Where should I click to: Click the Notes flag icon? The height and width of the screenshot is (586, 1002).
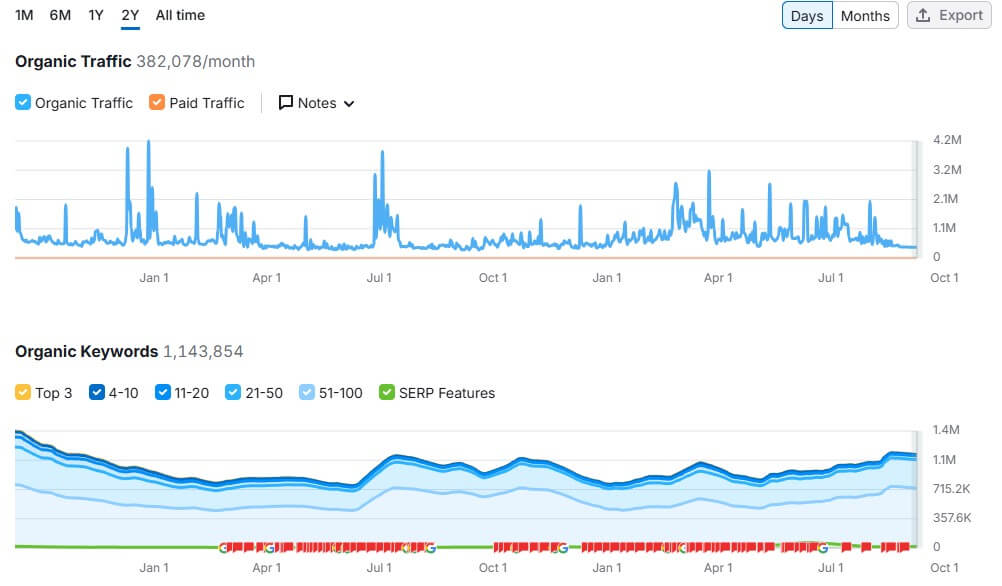[x=286, y=103]
